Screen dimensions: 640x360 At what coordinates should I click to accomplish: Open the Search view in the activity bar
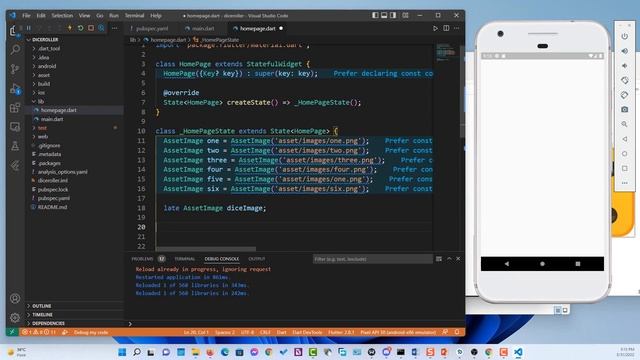(15, 50)
